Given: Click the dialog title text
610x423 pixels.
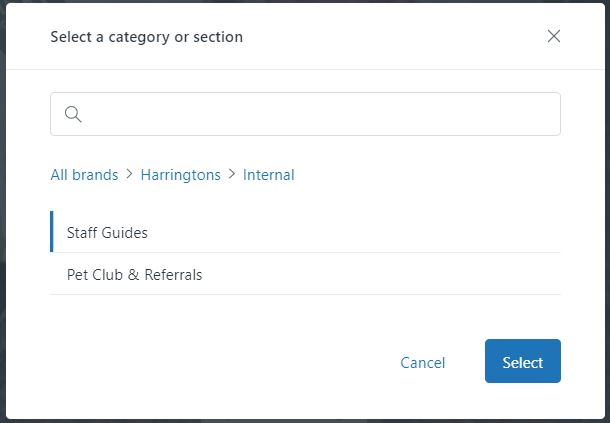Looking at the screenshot, I should pyautogui.click(x=146, y=37).
